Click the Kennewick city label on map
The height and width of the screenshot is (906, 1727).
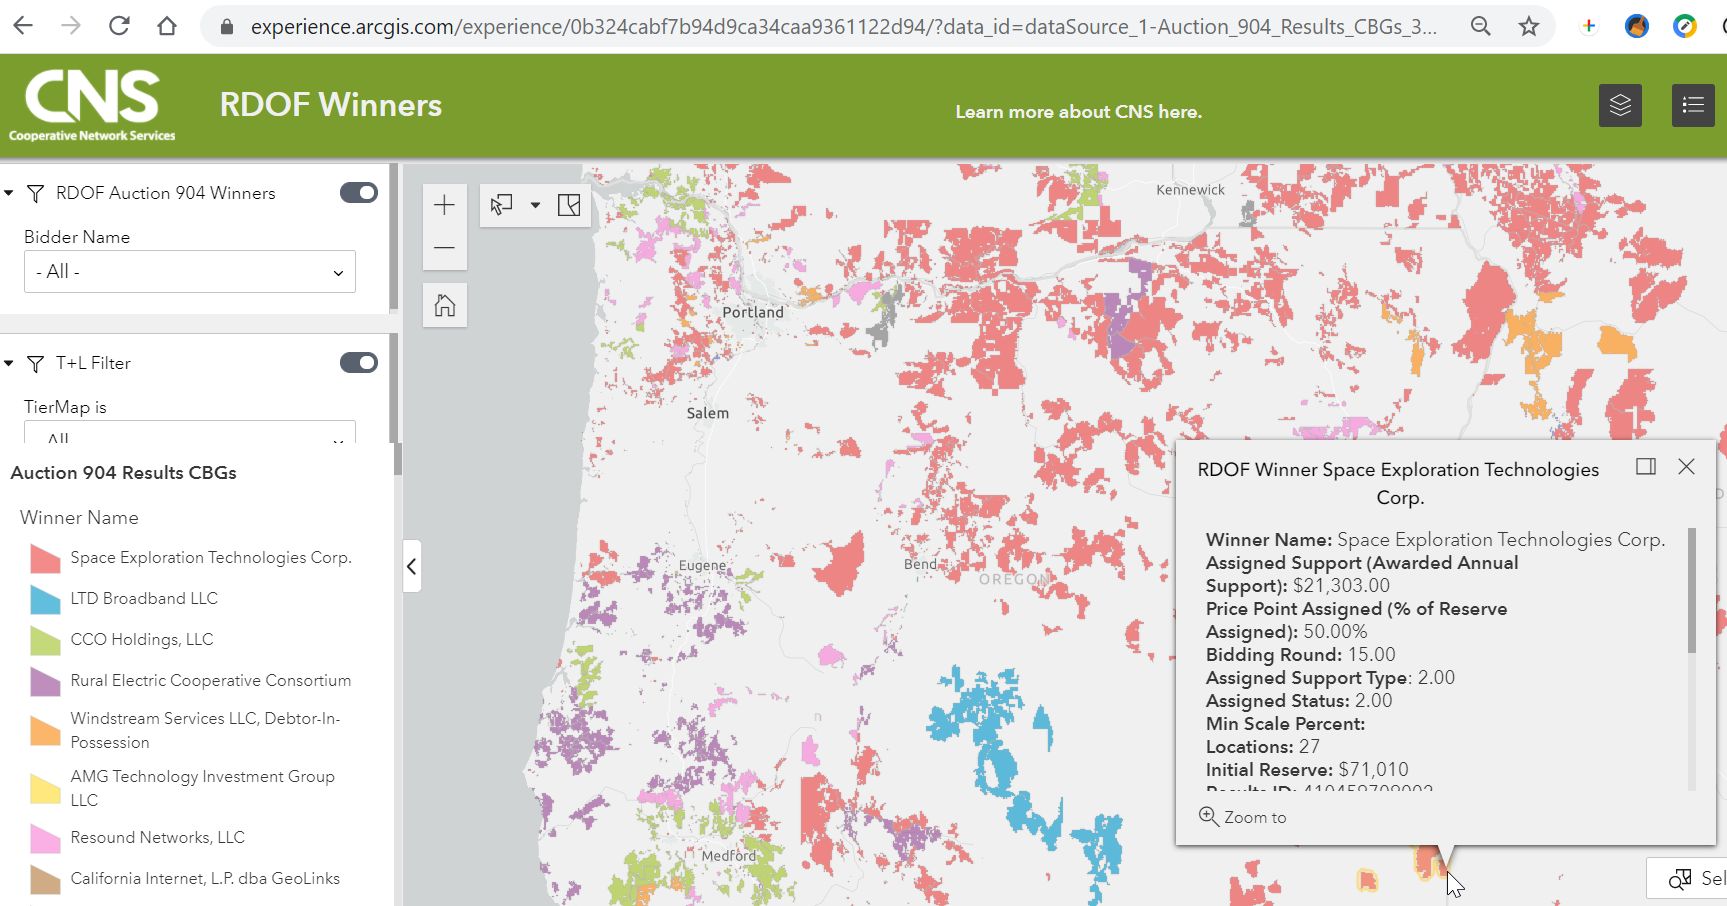pyautogui.click(x=1190, y=190)
